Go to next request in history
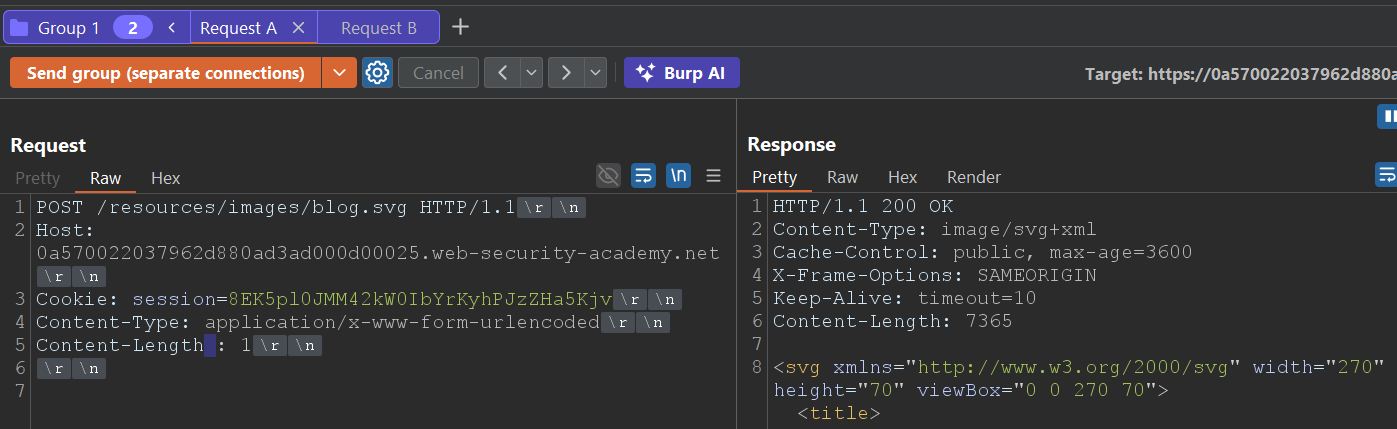 (x=566, y=73)
